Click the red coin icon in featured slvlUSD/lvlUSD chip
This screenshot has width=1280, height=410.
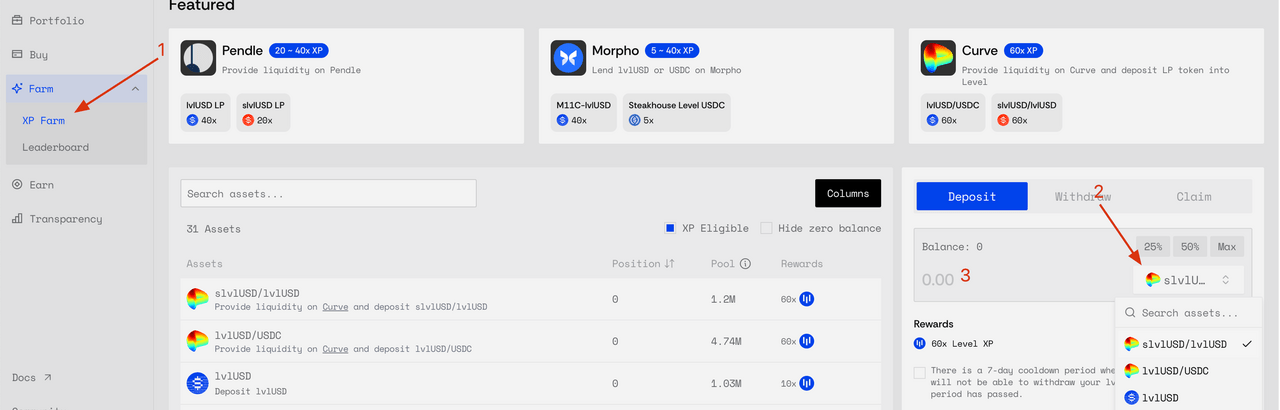1005,120
